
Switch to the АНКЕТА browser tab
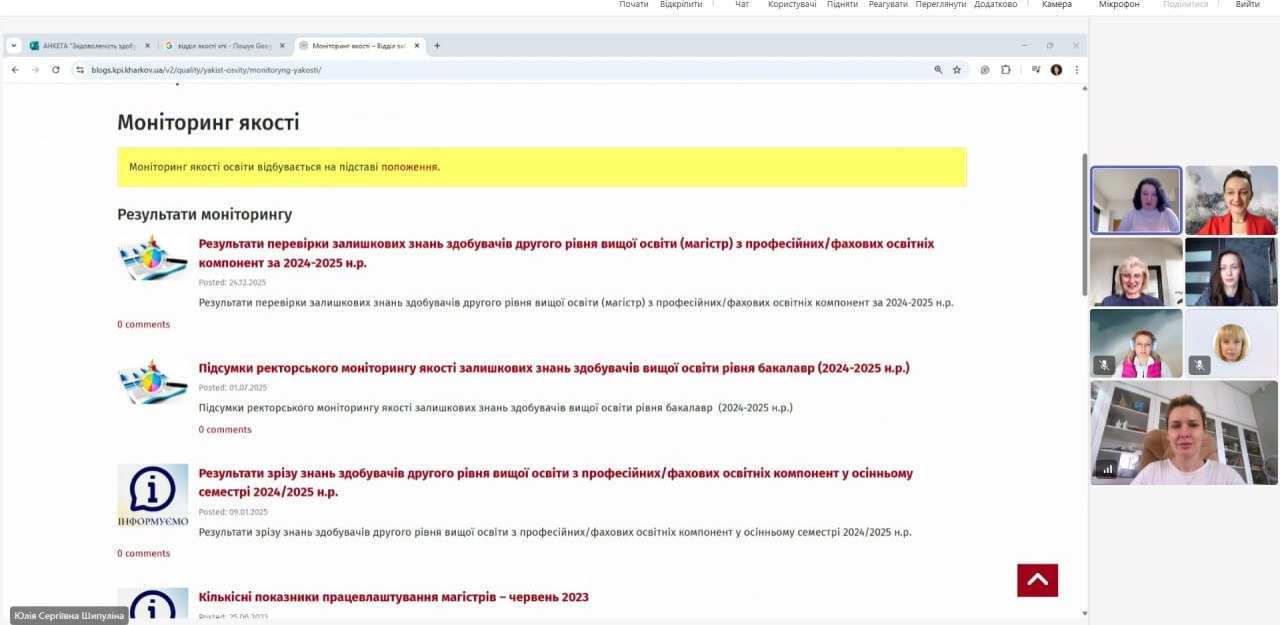(88, 45)
